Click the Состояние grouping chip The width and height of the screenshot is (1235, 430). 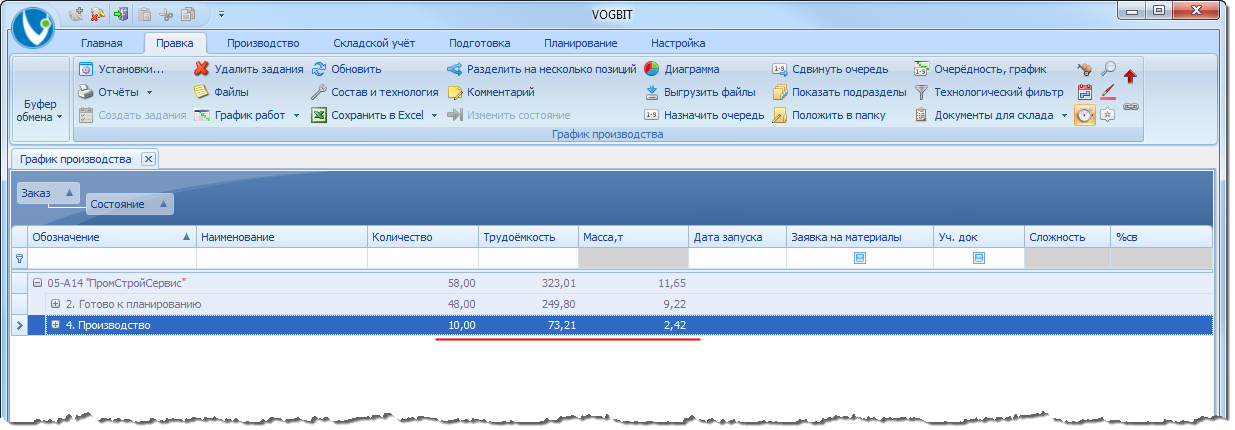point(130,204)
